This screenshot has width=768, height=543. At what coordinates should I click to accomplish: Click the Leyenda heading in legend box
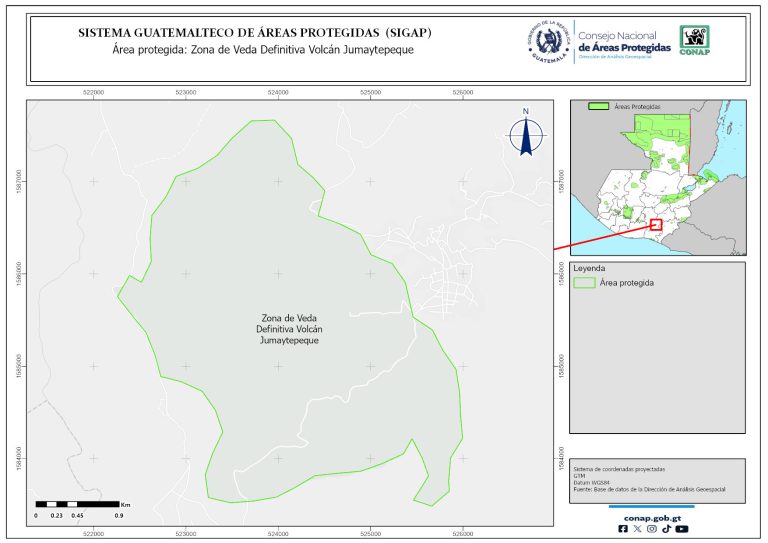(590, 268)
